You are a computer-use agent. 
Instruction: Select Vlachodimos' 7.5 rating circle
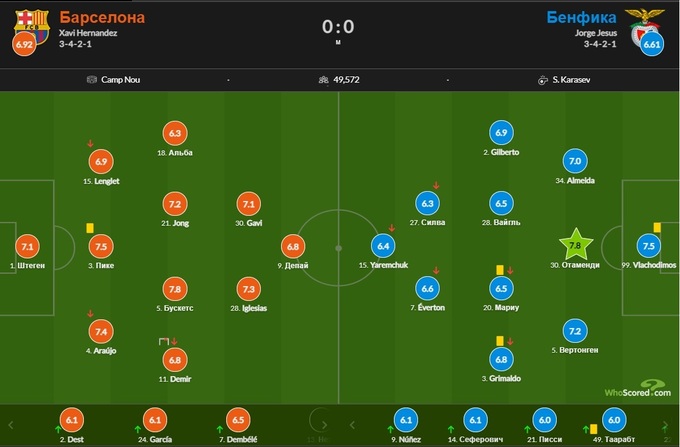pos(648,246)
